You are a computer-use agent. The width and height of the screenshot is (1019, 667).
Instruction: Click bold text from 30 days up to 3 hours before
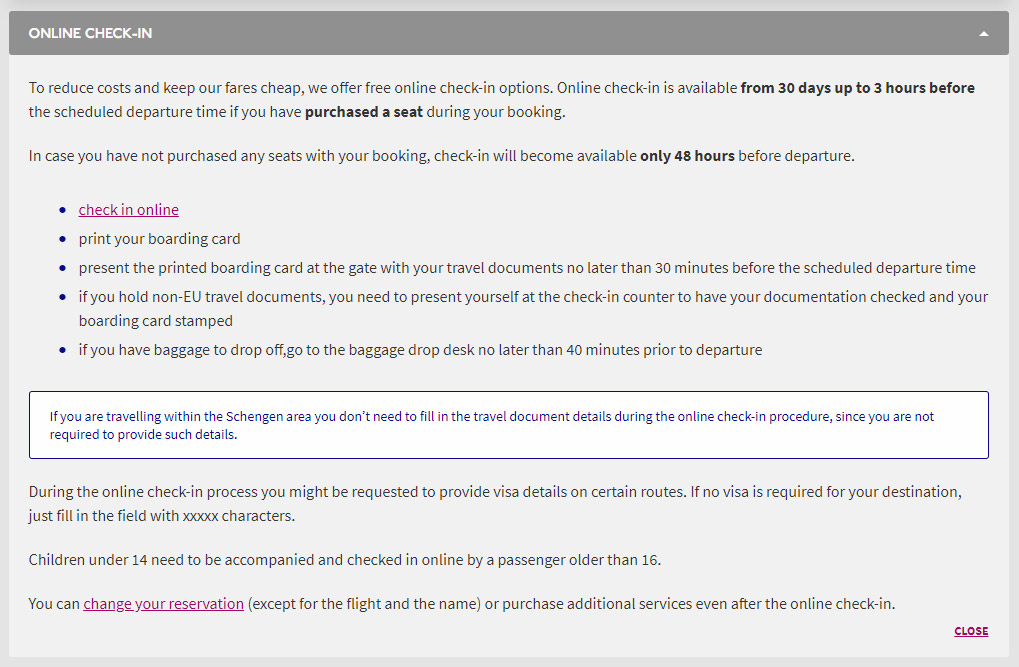[857, 88]
